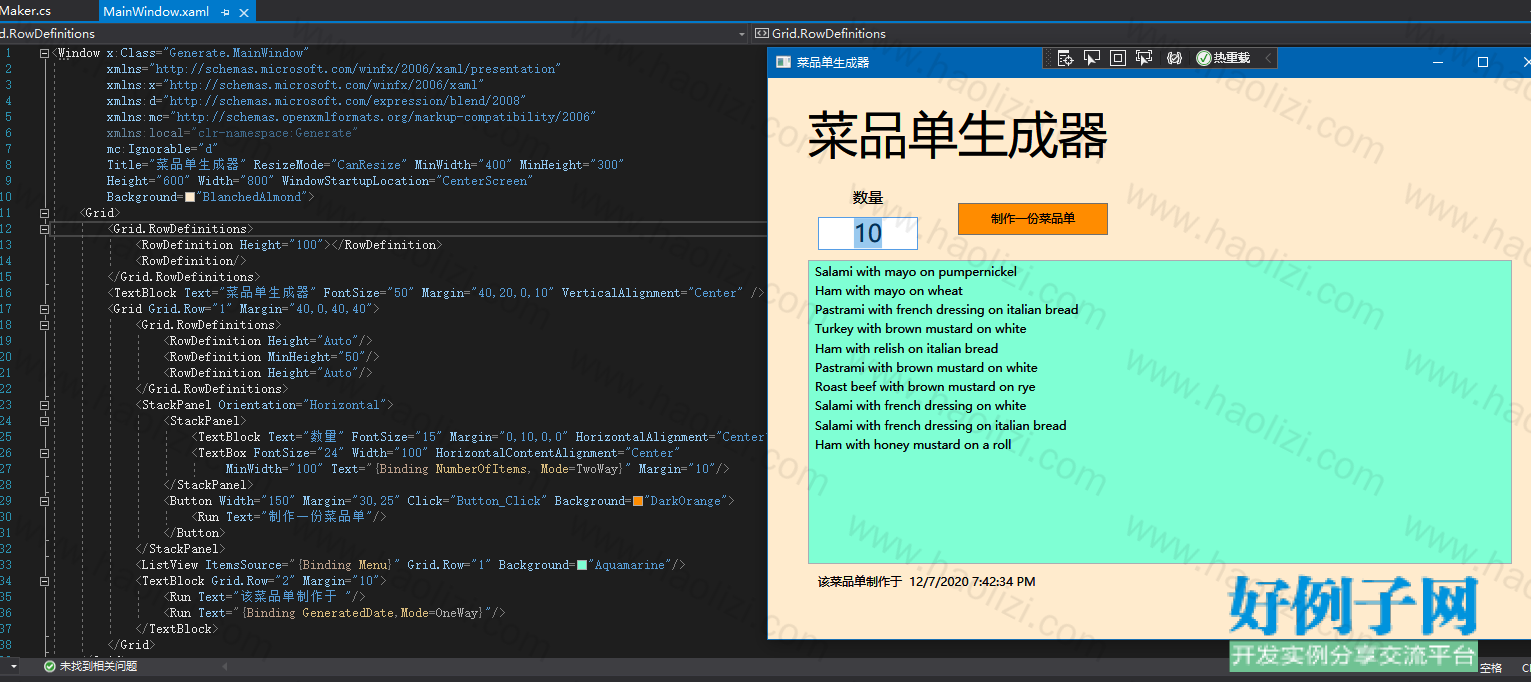This screenshot has width=1531, height=682.
Task: Click the binding diagnostics icon in debug toolbar
Action: [x=1174, y=59]
